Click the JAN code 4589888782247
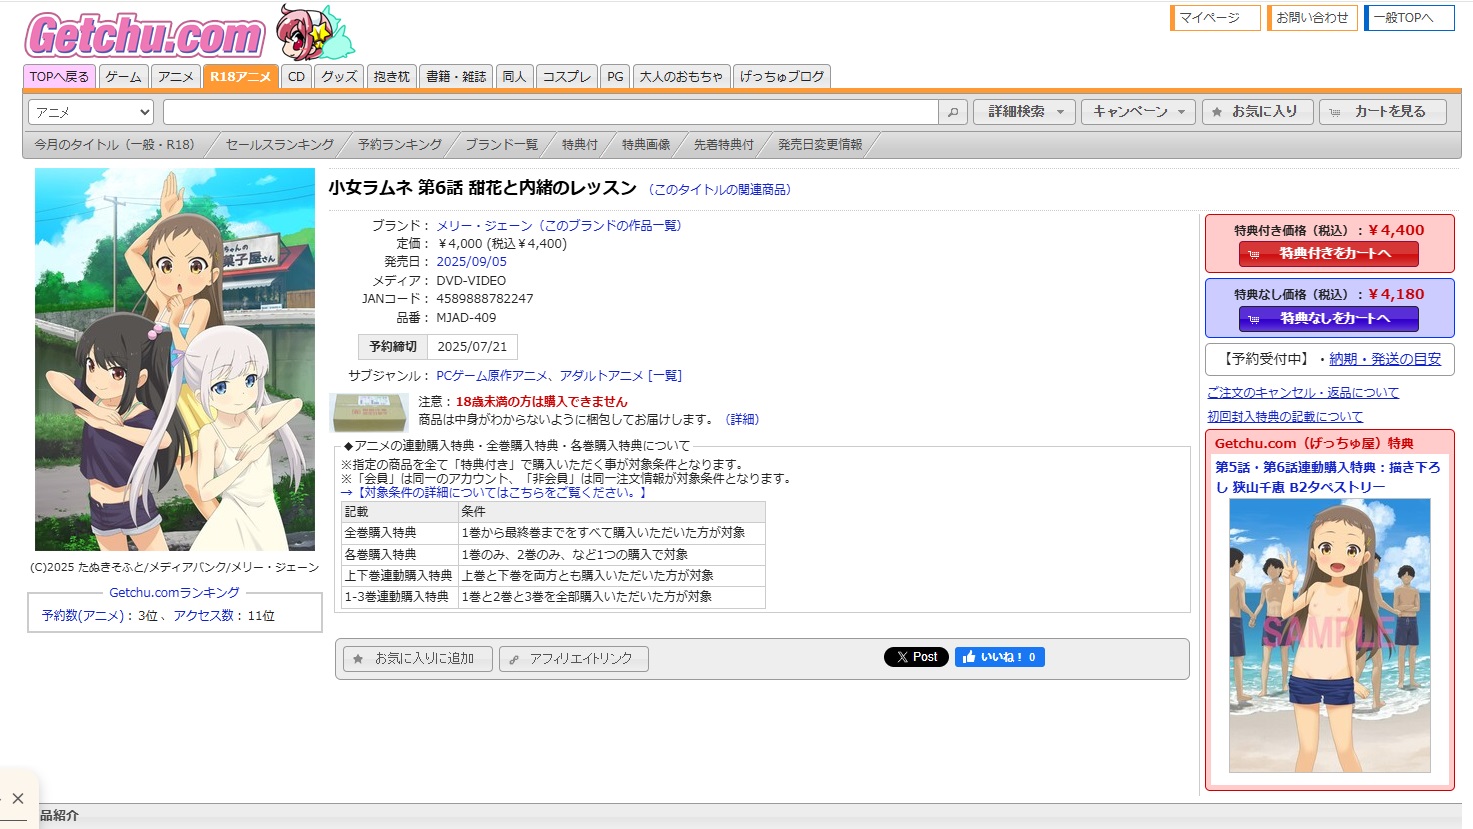The image size is (1473, 829). [x=485, y=299]
